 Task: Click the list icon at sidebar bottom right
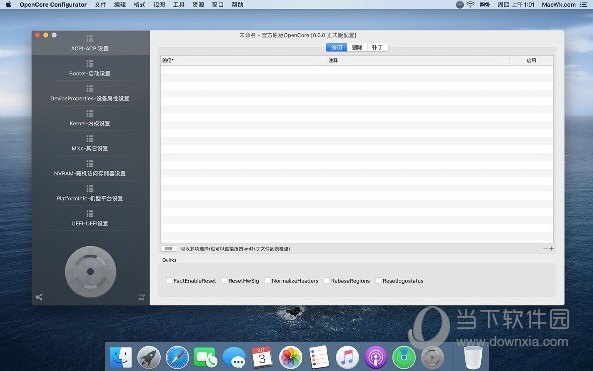coord(141,297)
